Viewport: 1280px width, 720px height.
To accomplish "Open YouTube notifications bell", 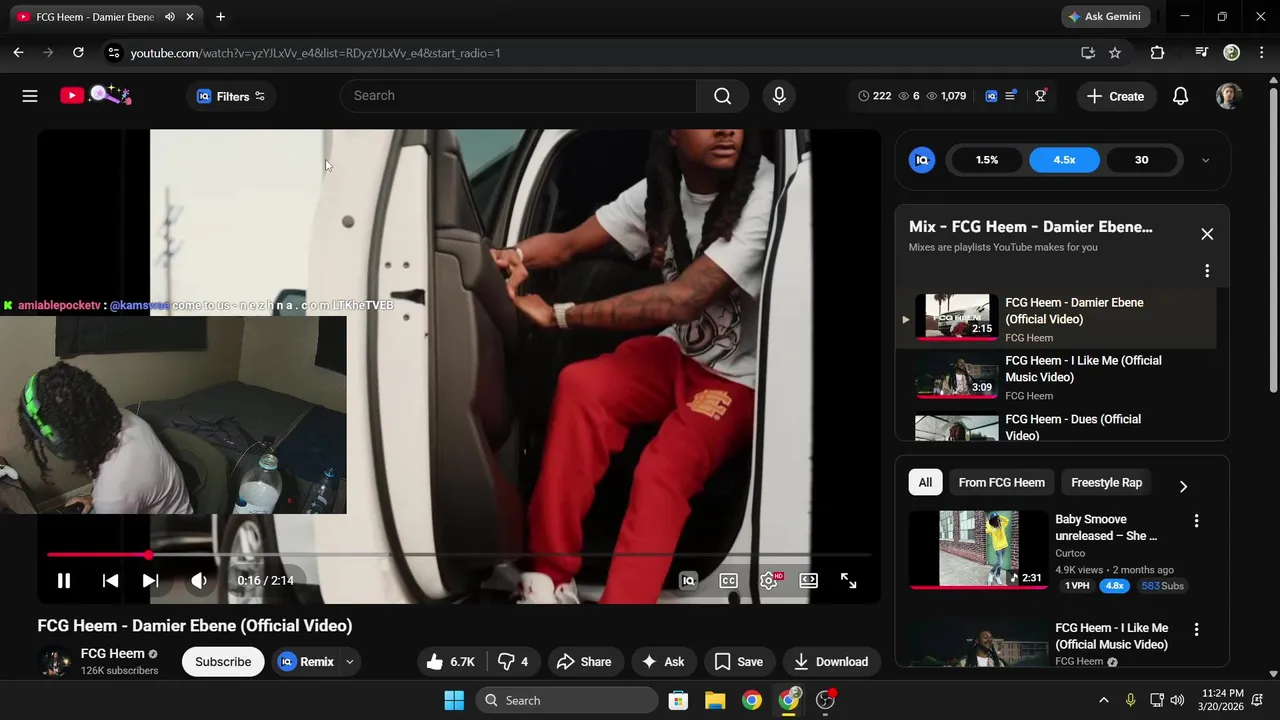I will (x=1180, y=96).
